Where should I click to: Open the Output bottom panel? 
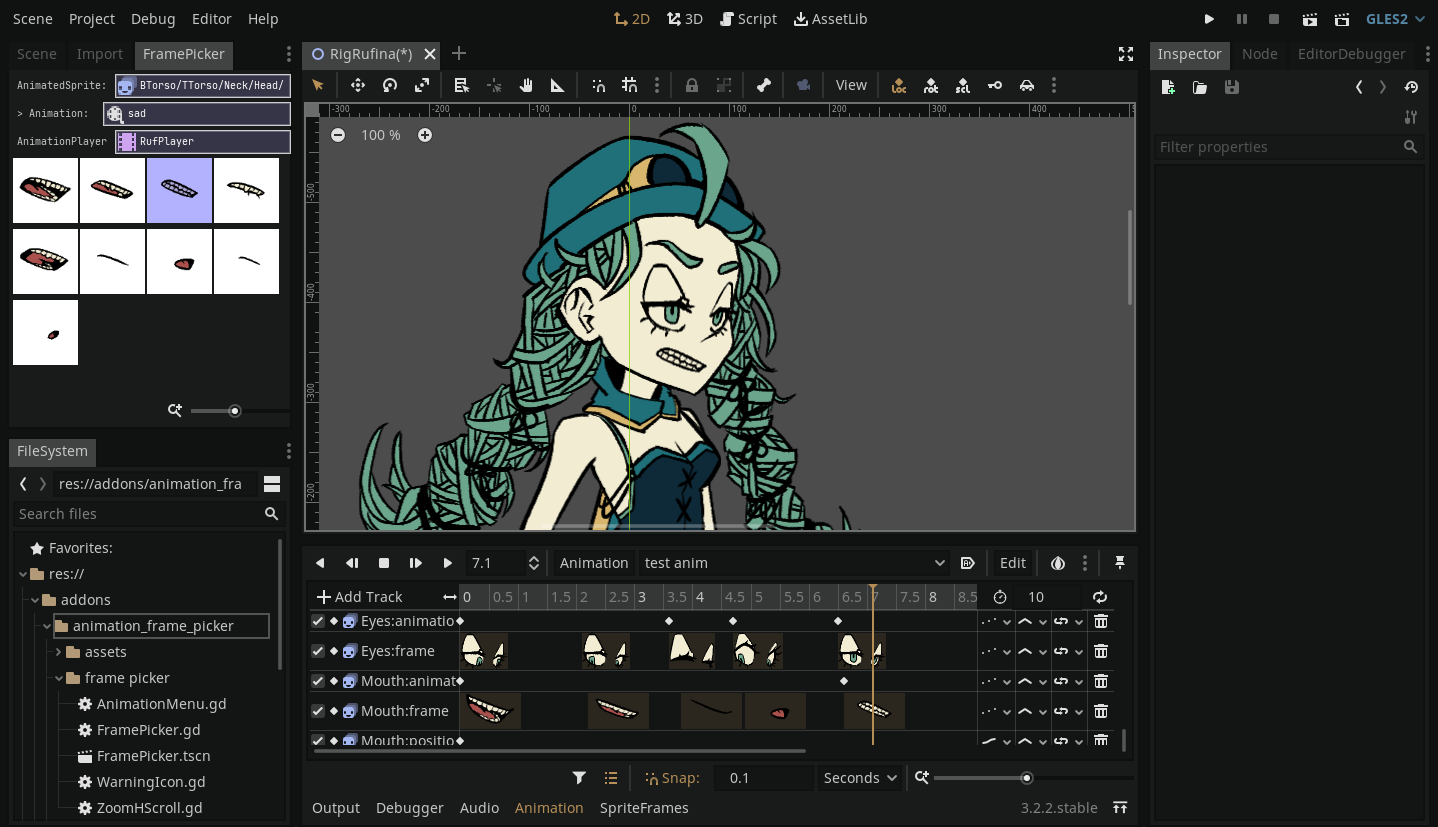point(336,808)
